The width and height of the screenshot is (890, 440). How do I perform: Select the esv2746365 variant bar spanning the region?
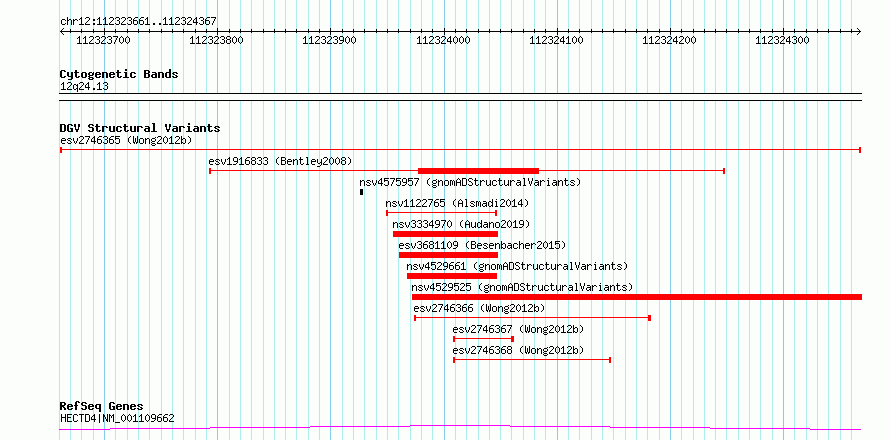click(x=460, y=150)
